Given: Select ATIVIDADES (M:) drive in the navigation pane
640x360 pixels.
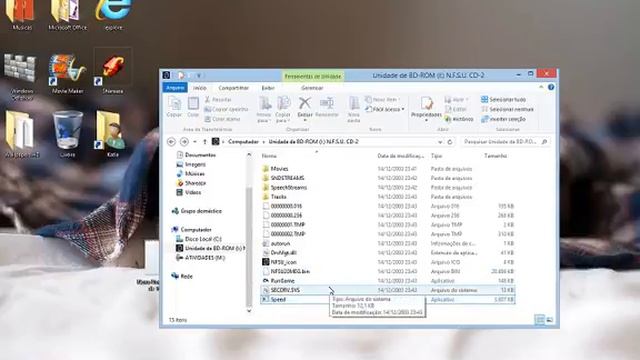Looking at the screenshot, I should [x=200, y=258].
